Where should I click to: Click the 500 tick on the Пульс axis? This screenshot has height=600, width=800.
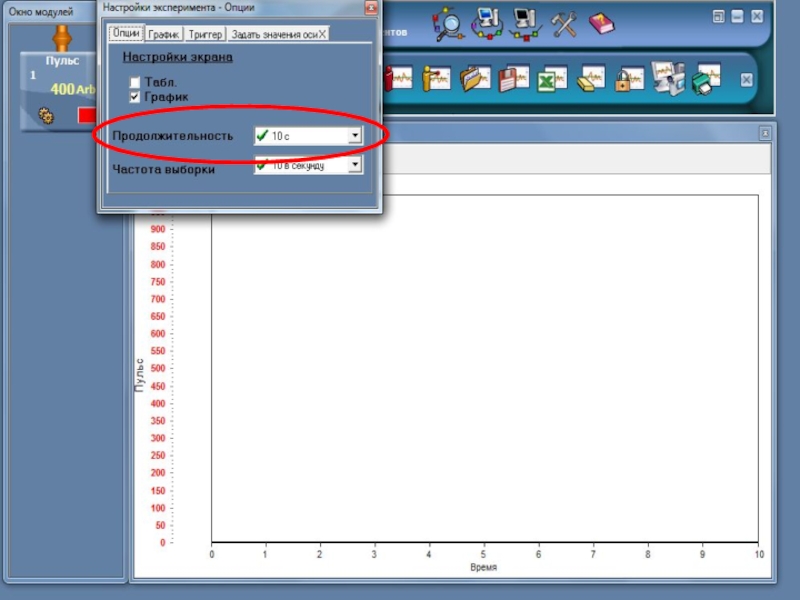158,368
